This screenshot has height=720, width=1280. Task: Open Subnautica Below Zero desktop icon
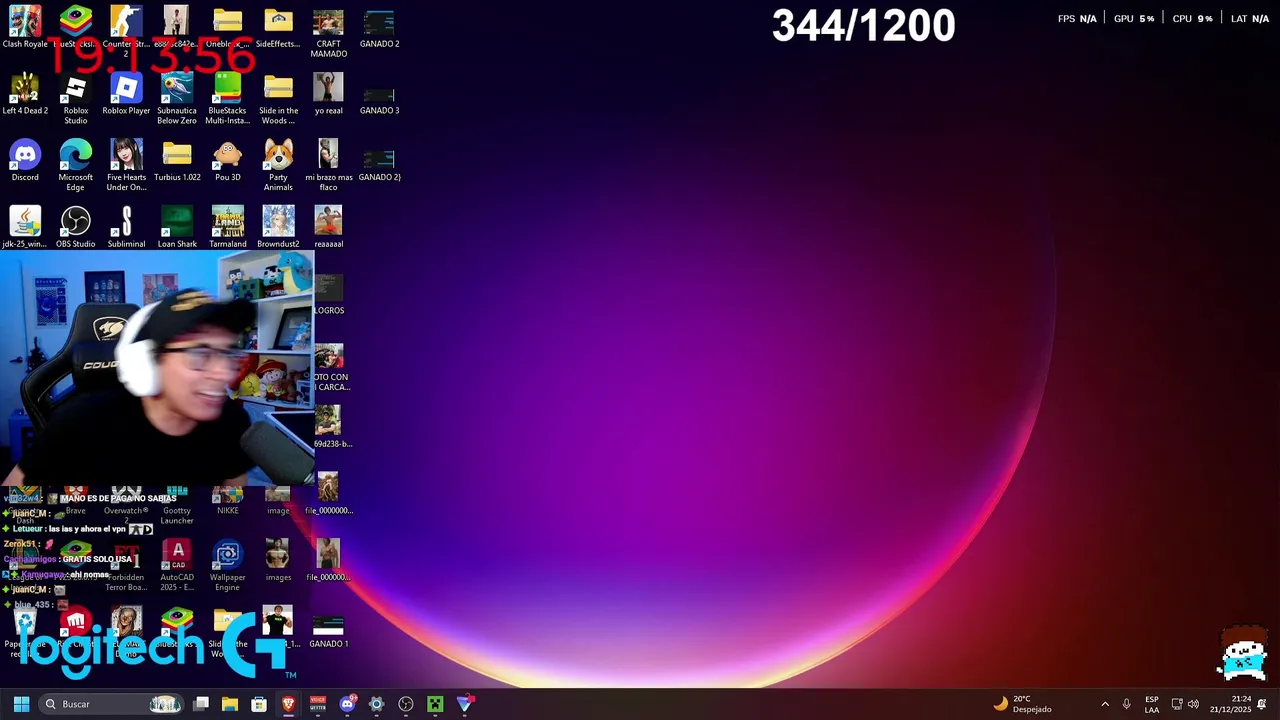click(177, 100)
